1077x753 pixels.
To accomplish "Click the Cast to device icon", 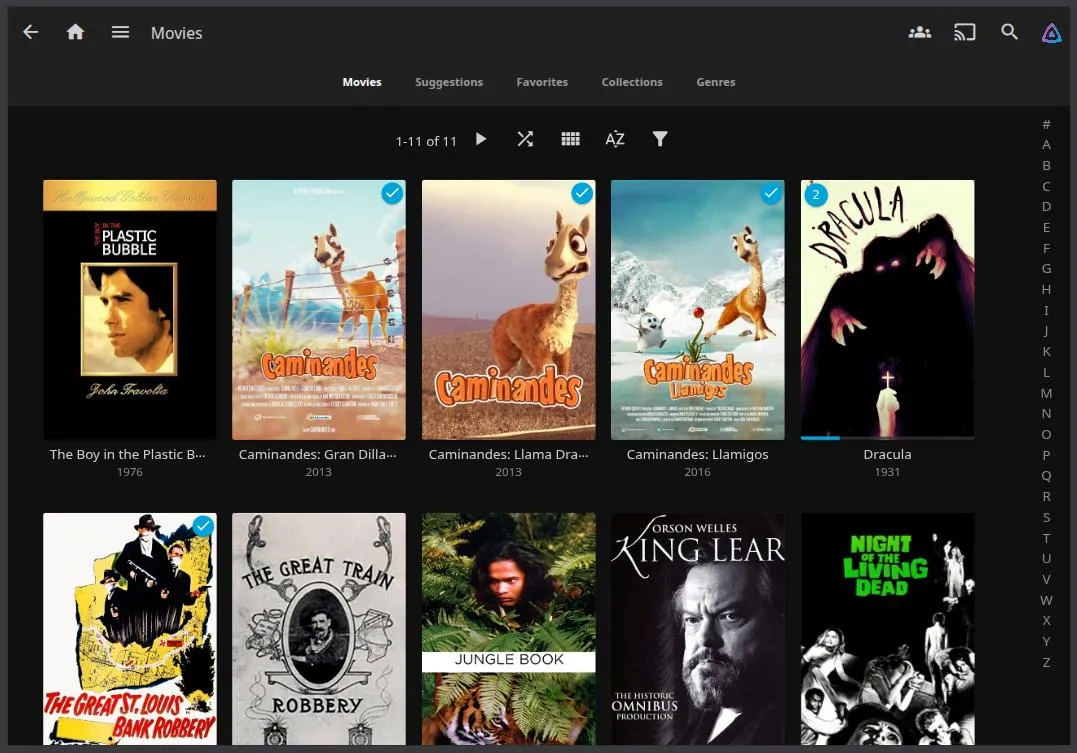I will pyautogui.click(x=964, y=32).
